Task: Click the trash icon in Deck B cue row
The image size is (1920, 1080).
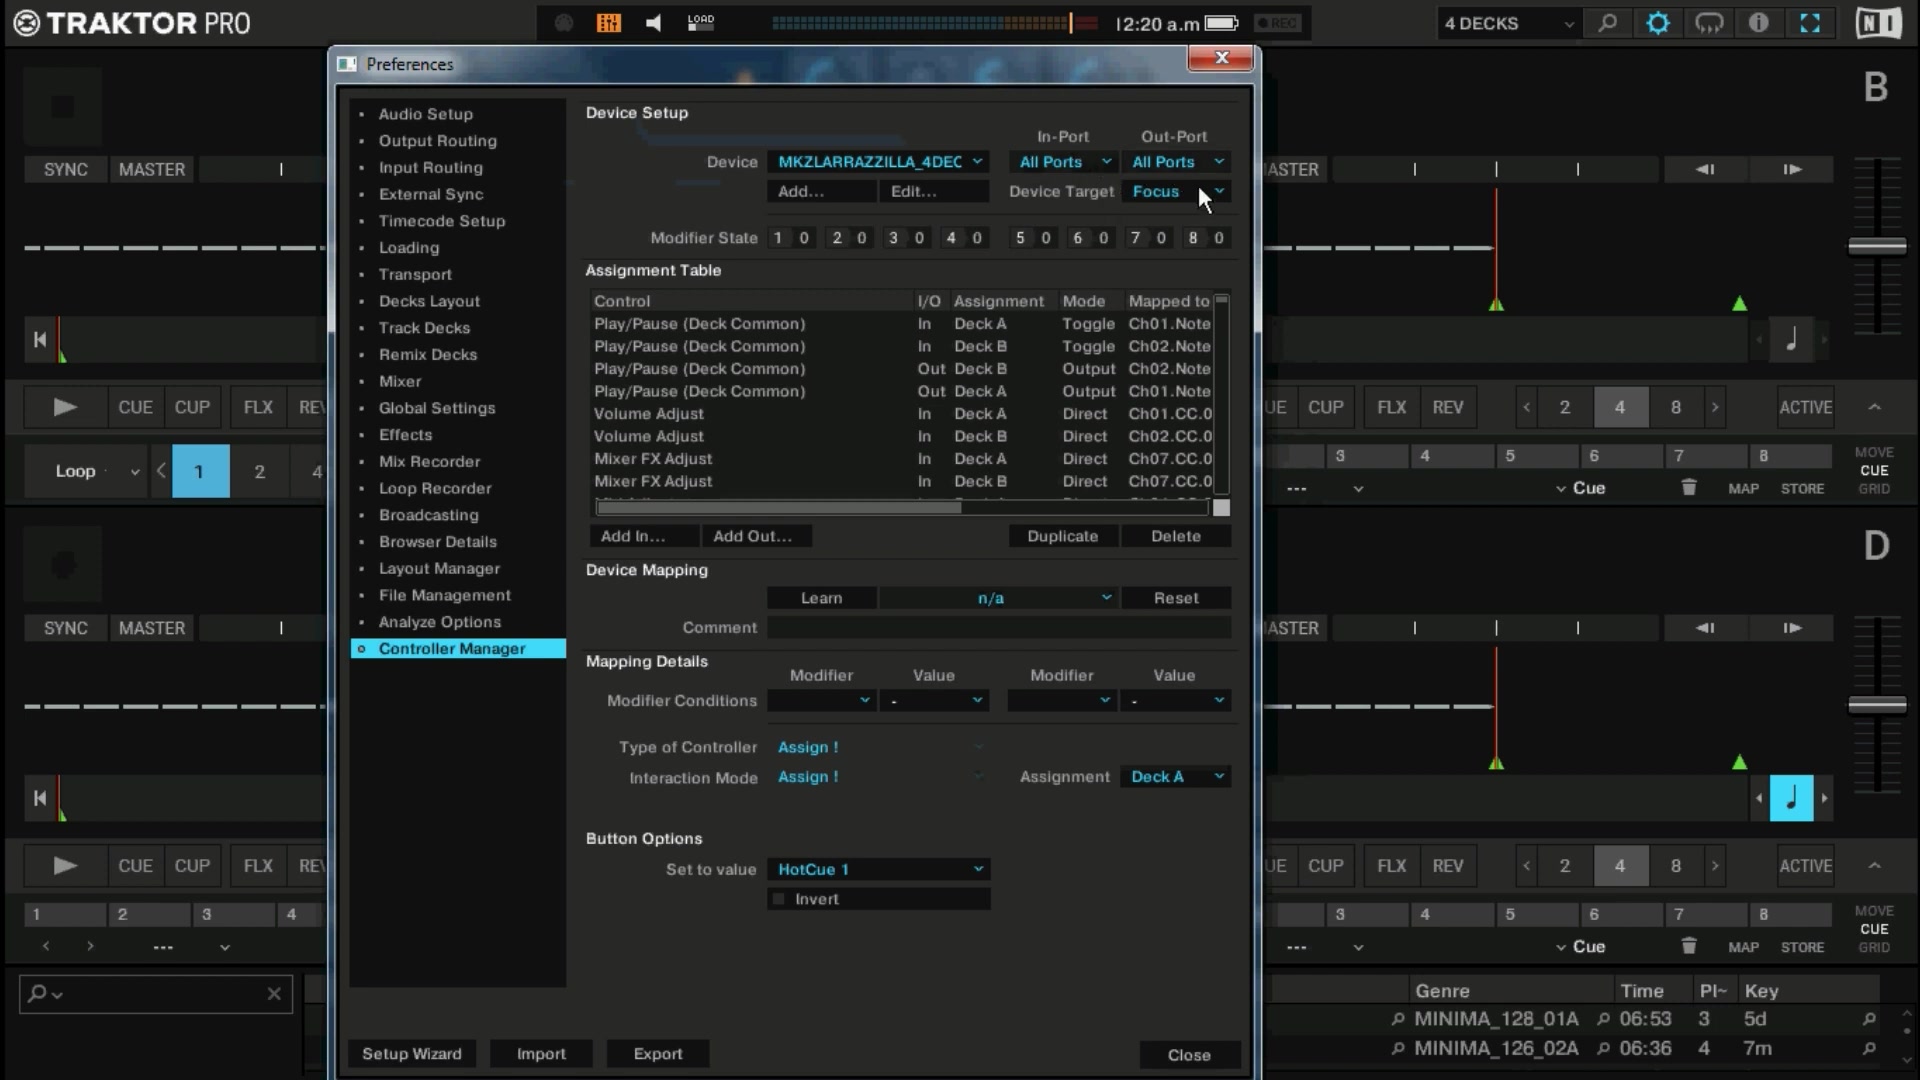Action: 1689,488
